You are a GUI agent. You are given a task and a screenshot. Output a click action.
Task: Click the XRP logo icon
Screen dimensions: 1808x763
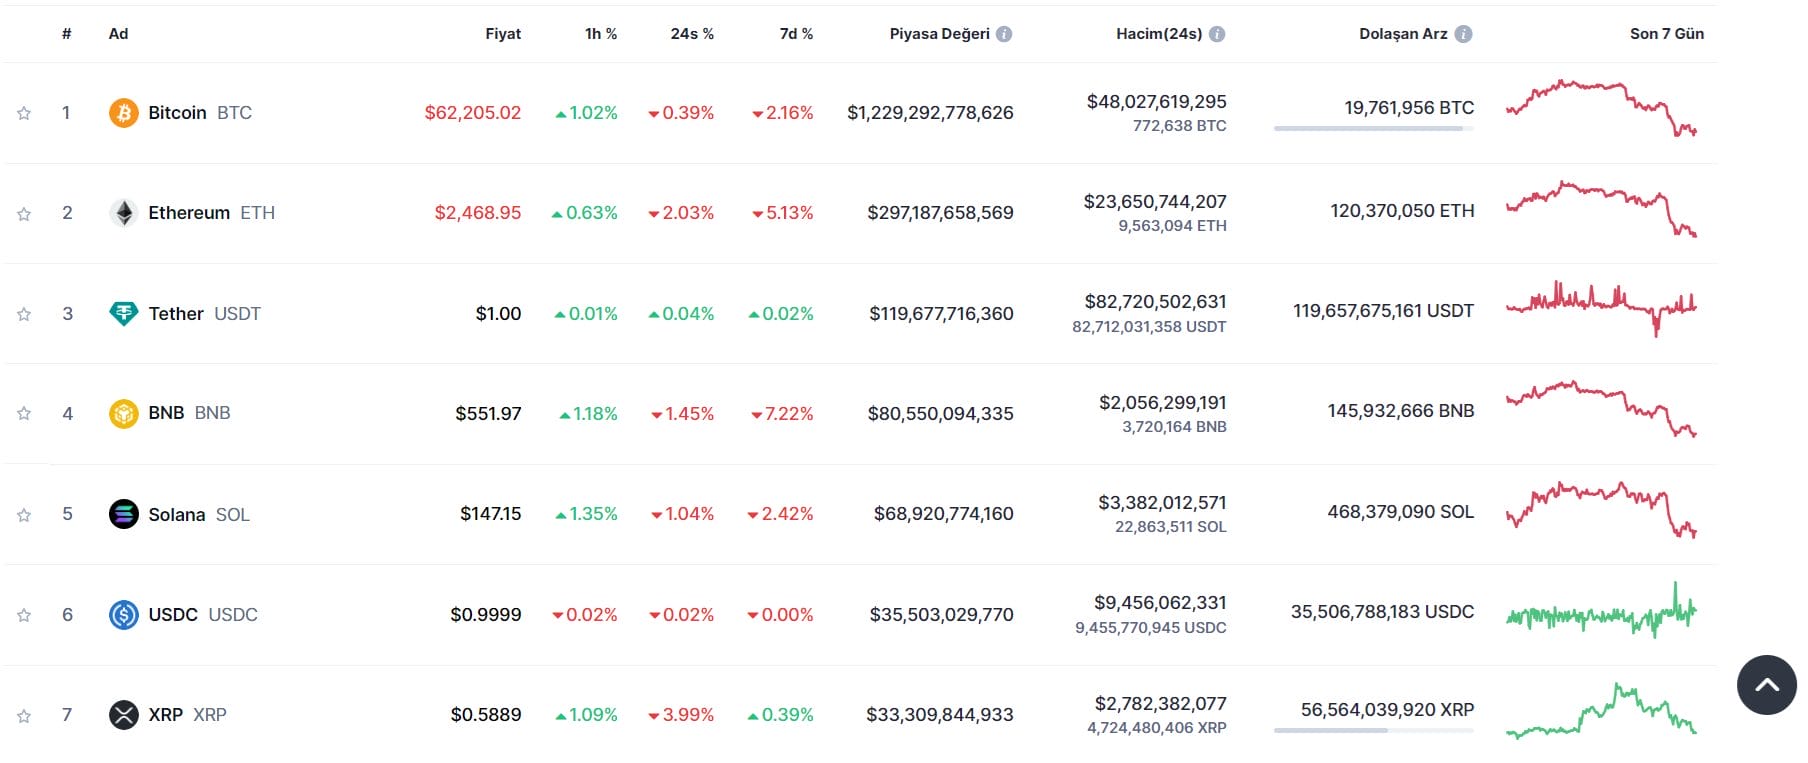123,715
